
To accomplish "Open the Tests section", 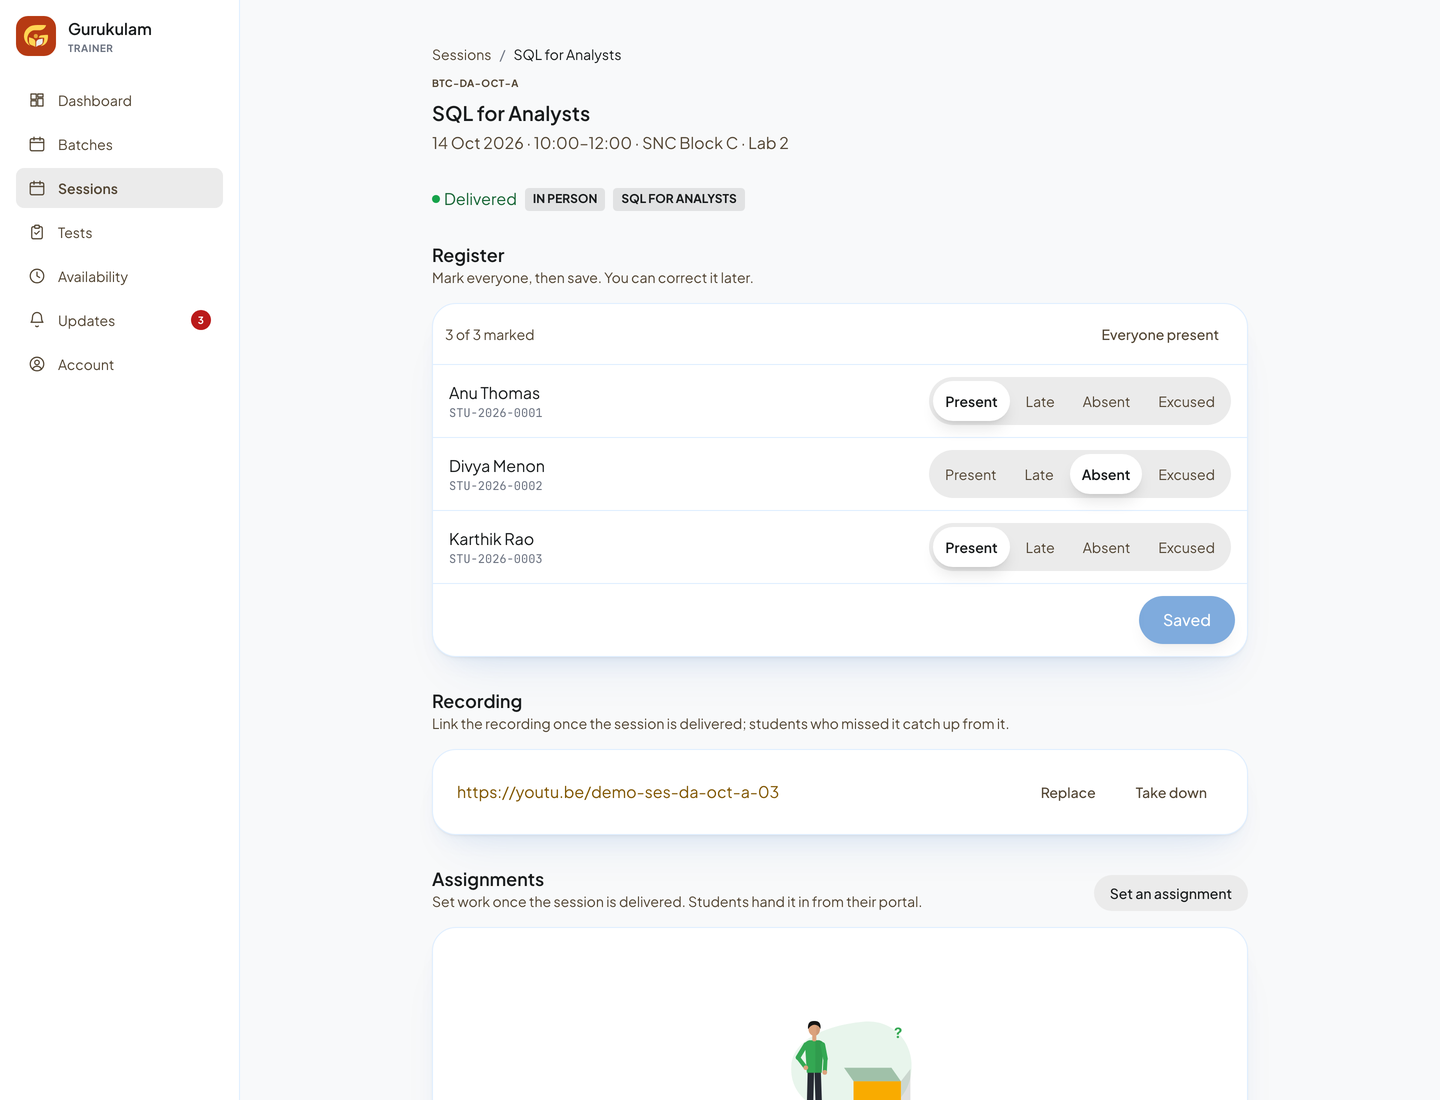I will 119,232.
